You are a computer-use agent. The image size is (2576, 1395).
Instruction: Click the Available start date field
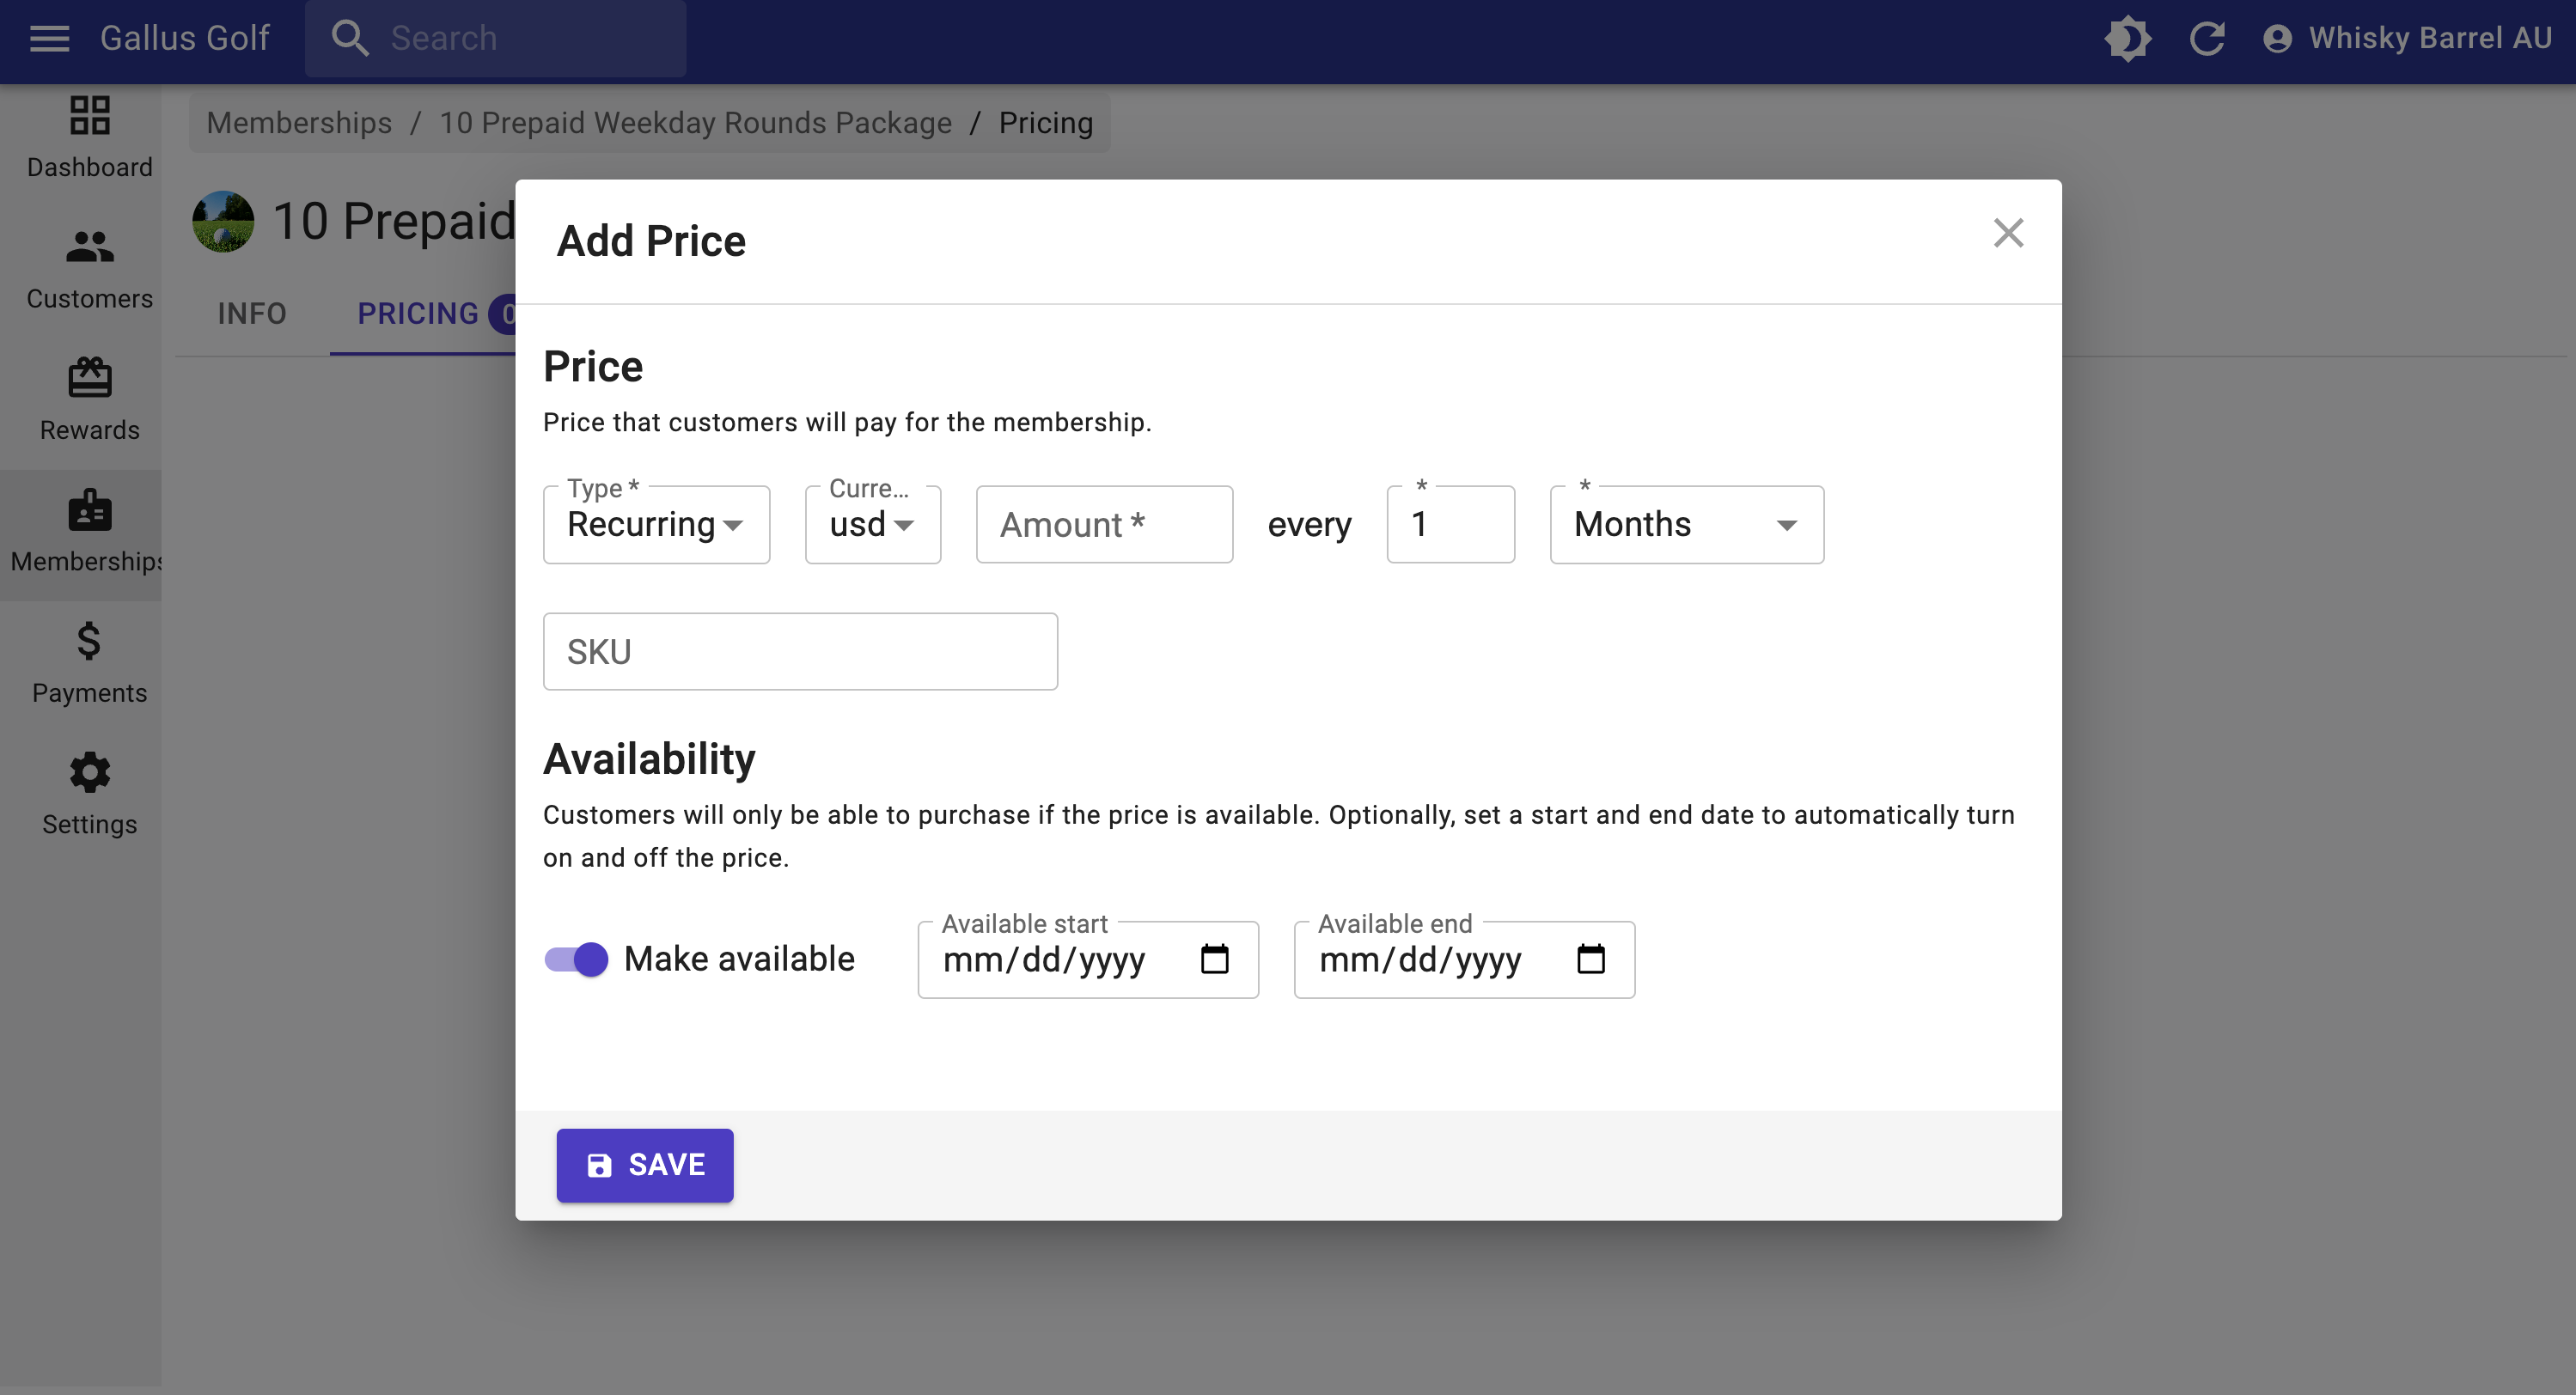[x=1088, y=960]
